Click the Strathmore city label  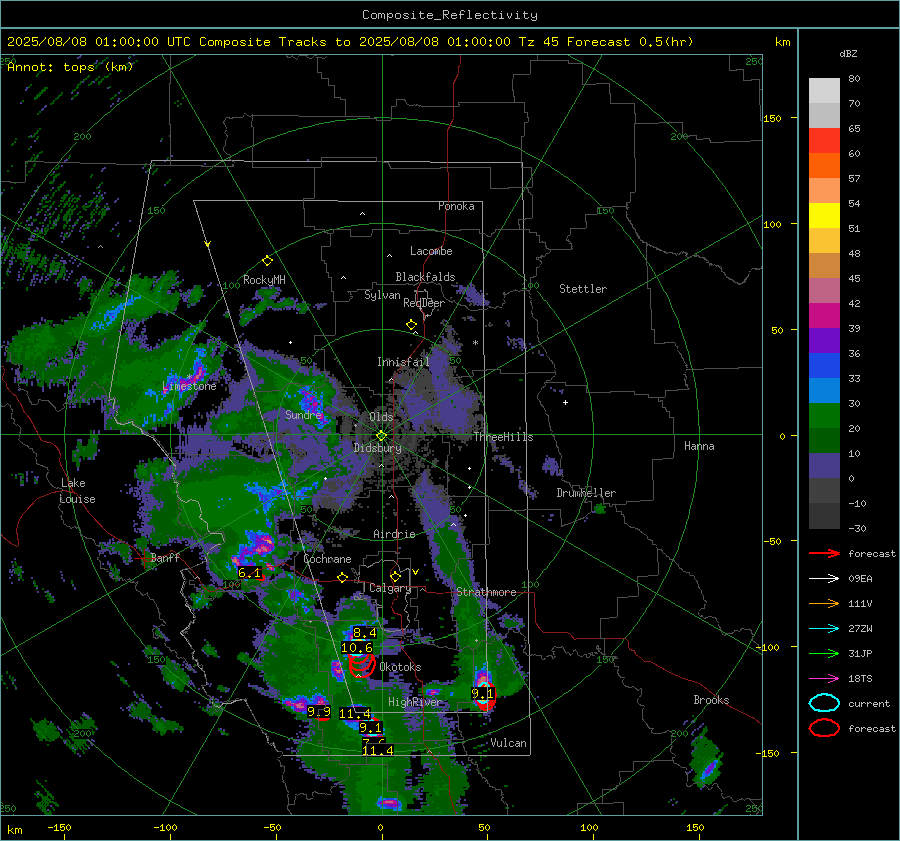click(x=486, y=592)
